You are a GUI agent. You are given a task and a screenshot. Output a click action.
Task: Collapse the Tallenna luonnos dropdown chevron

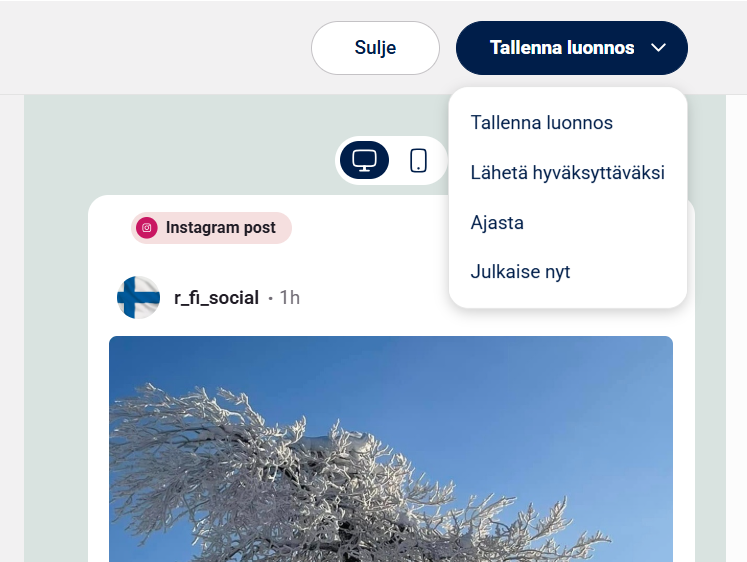[658, 48]
